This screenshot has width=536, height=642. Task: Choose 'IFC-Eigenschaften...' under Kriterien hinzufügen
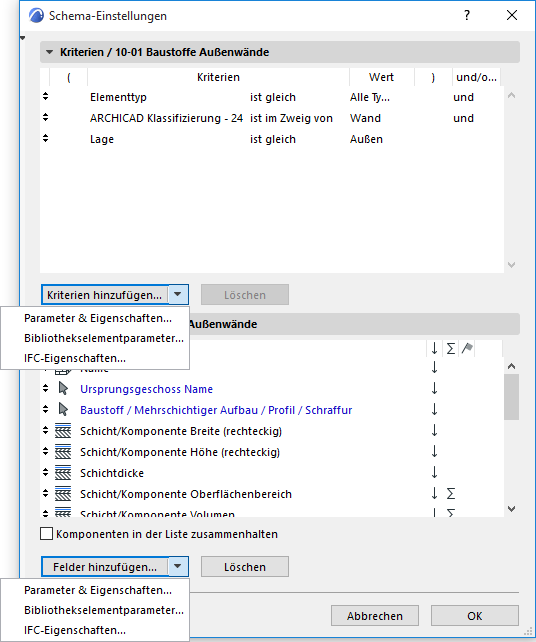click(75, 358)
